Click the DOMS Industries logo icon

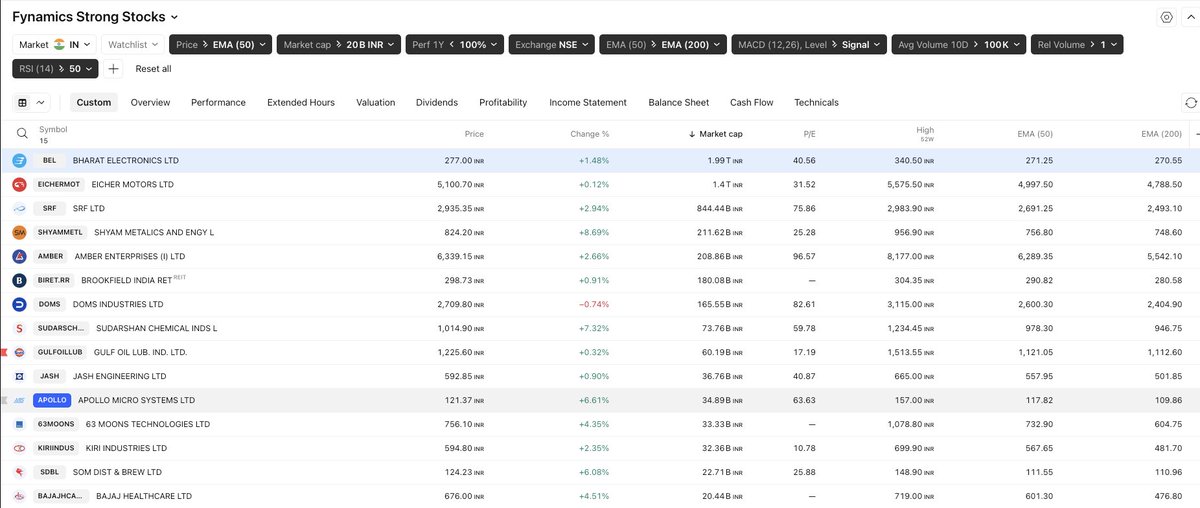pos(19,304)
